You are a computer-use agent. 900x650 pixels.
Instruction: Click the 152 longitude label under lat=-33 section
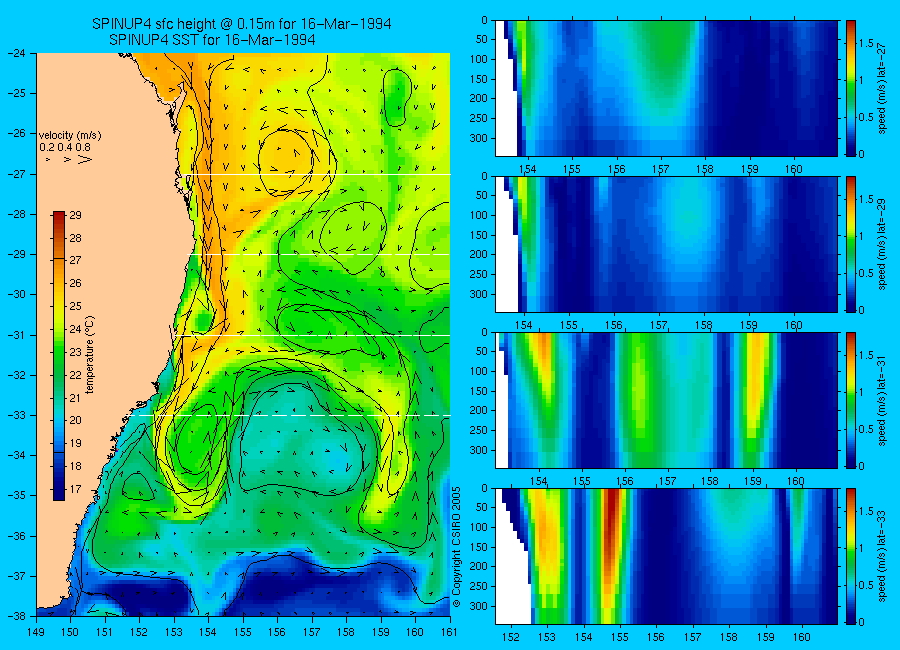tap(511, 637)
